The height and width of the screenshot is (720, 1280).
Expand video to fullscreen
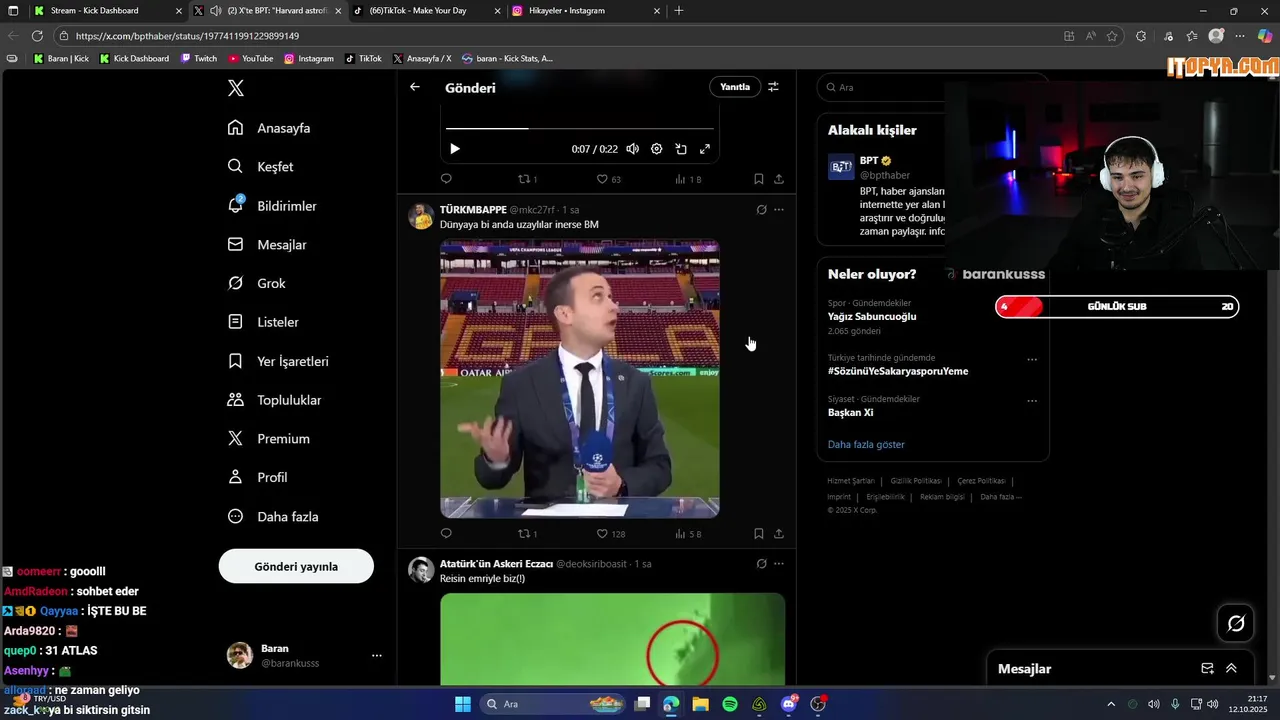click(705, 149)
